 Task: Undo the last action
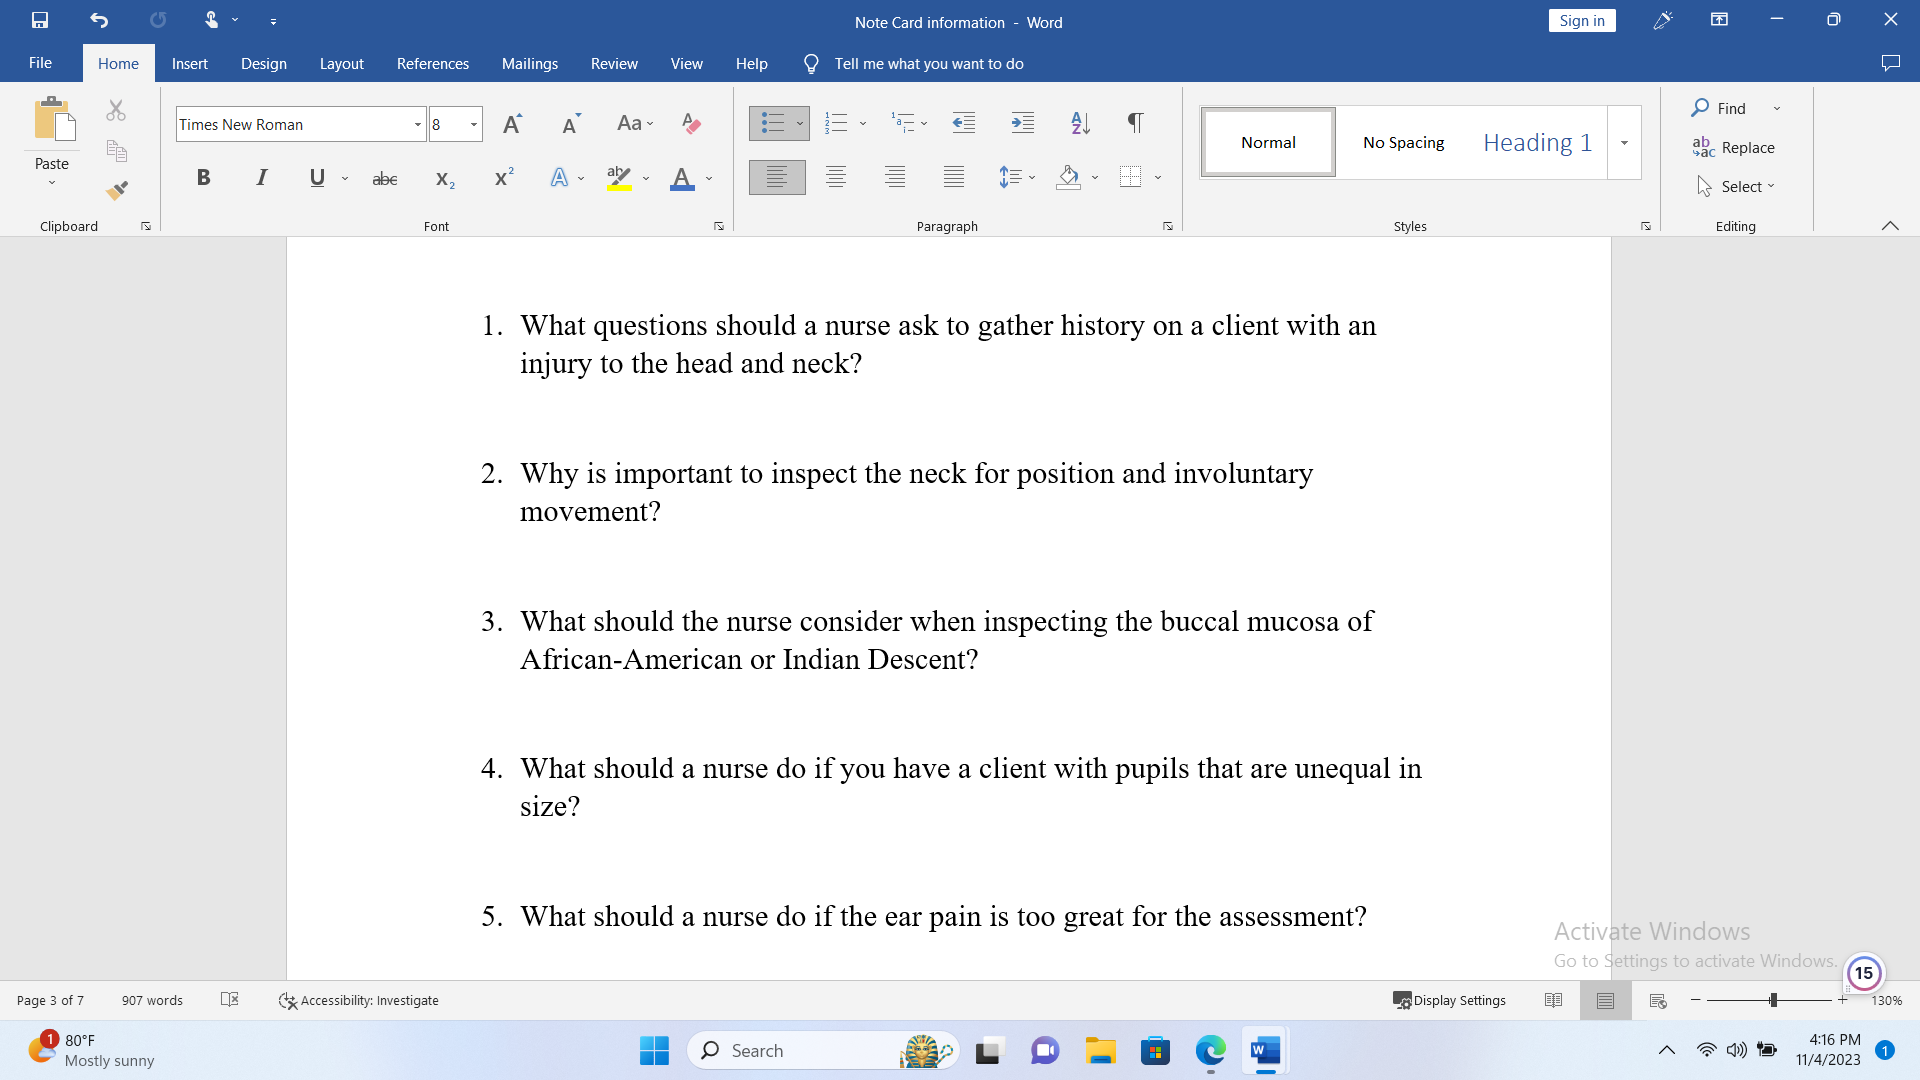98,20
